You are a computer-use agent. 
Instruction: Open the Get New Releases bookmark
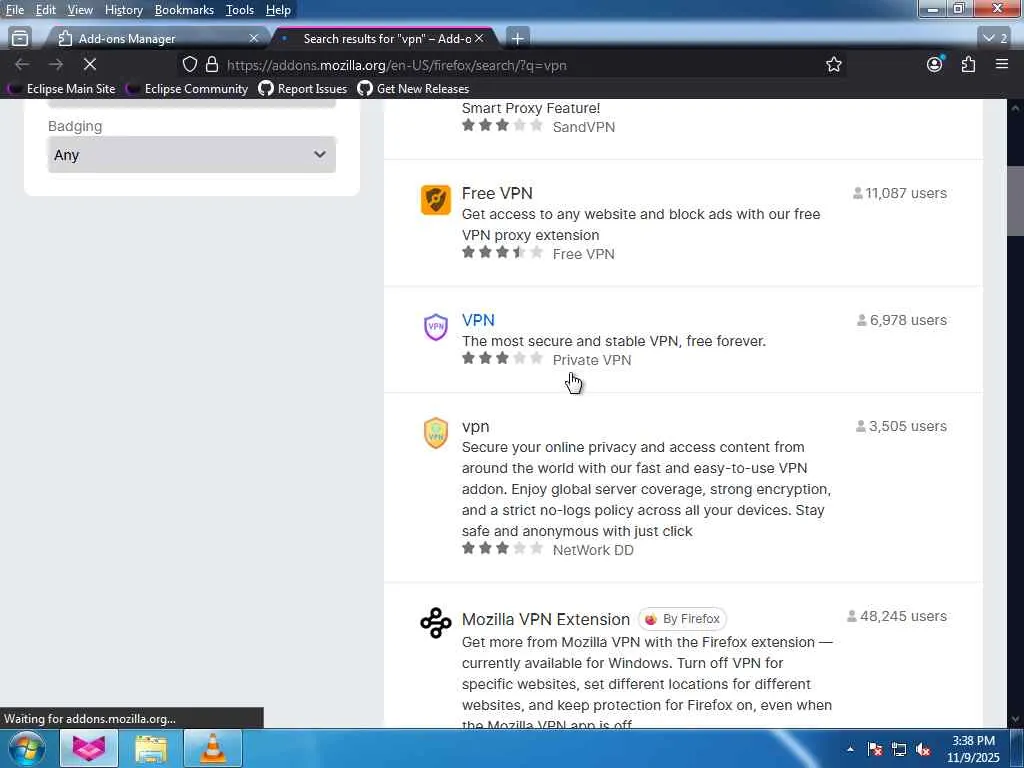(x=413, y=89)
